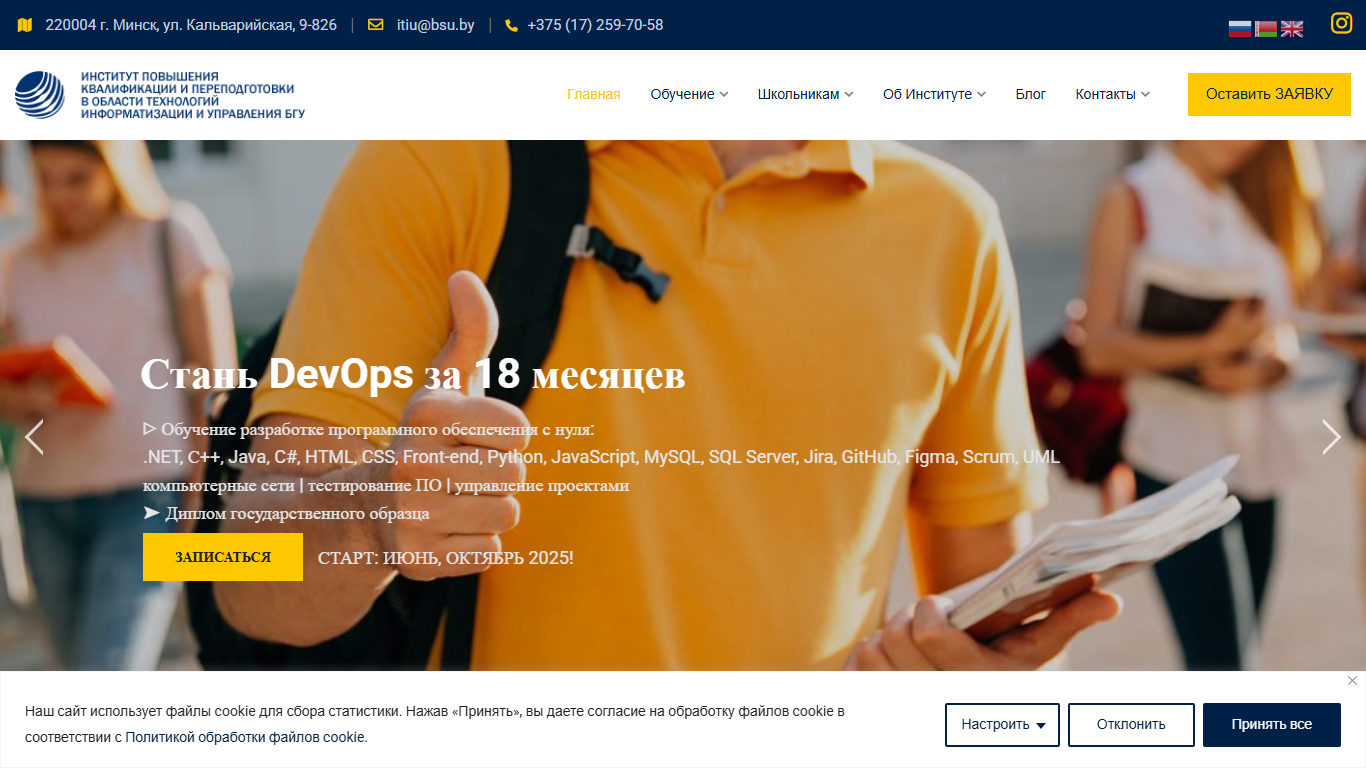1366x768 pixels.
Task: Click Принять все to accept cookies
Action: (x=1272, y=725)
